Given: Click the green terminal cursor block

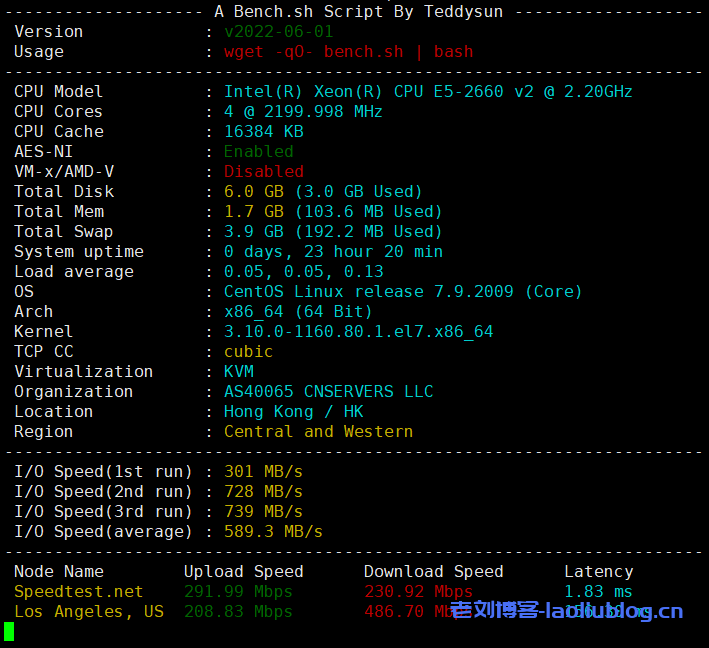Looking at the screenshot, I should (9, 631).
